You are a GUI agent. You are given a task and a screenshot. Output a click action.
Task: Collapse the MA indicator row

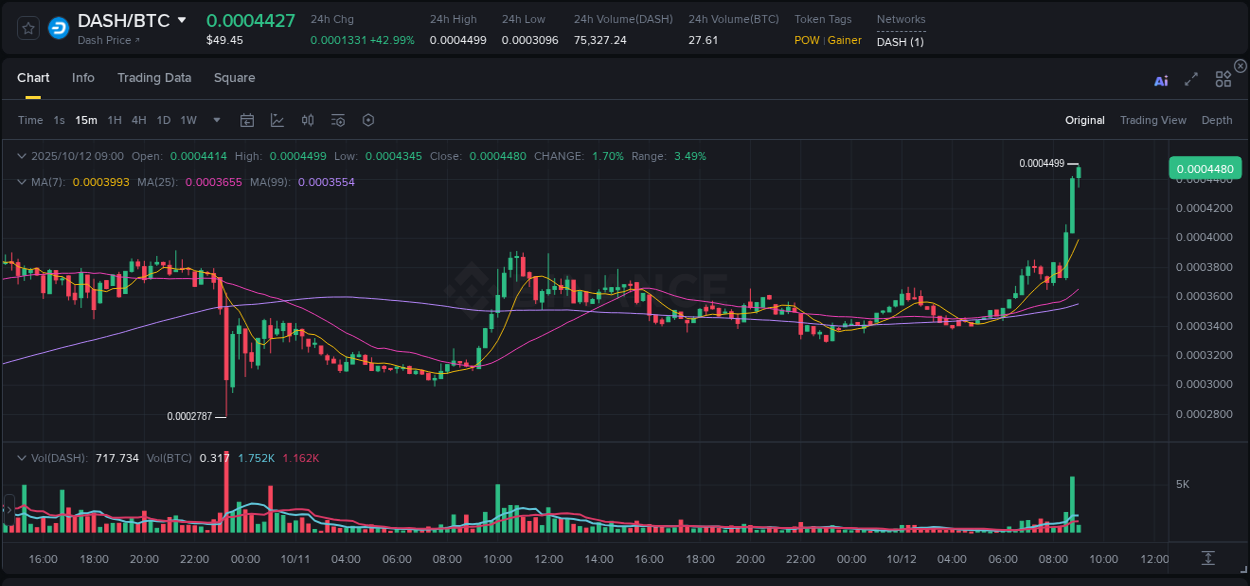[x=22, y=182]
